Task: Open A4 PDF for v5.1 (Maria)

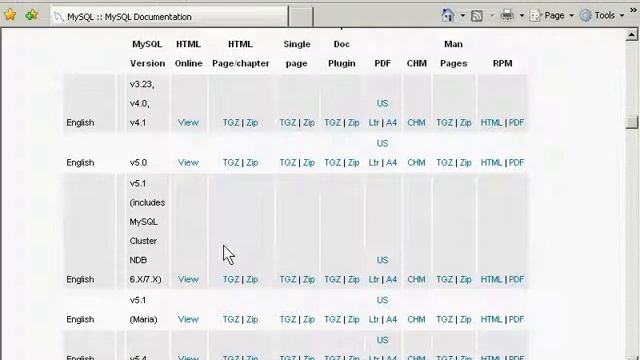Action: point(391,319)
